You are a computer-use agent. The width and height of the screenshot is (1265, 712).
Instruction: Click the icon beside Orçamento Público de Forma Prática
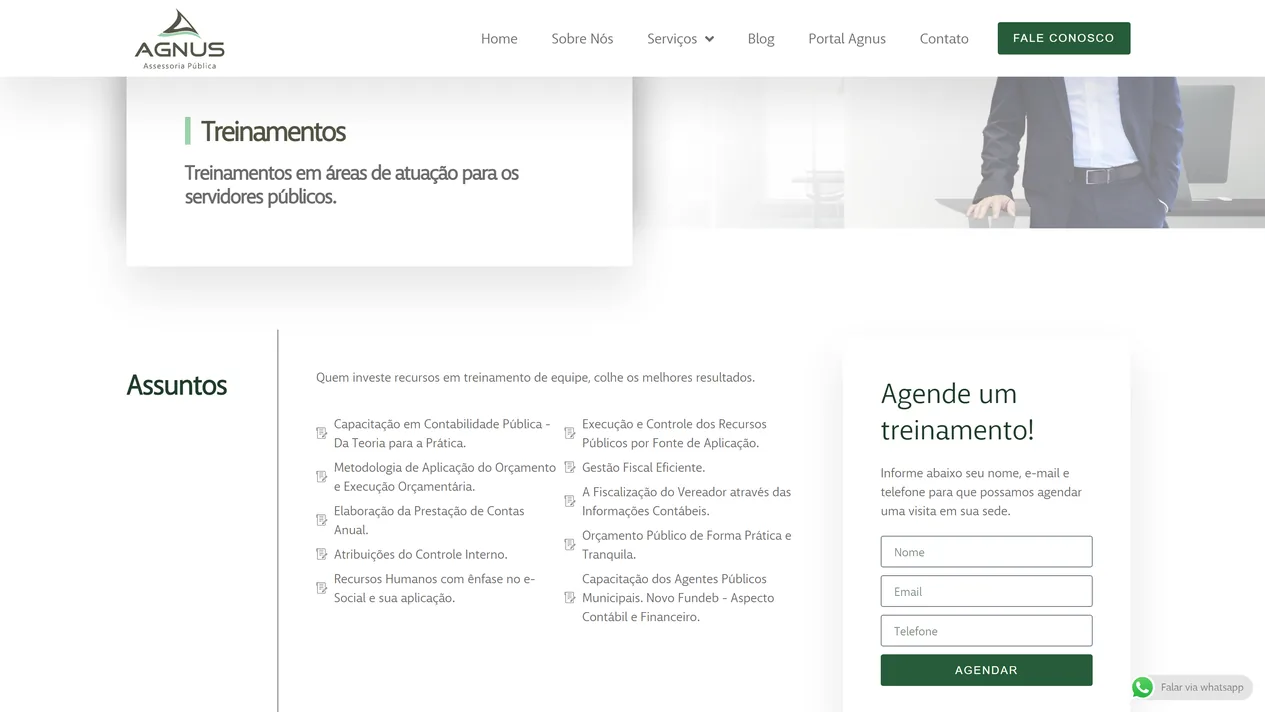570,545
